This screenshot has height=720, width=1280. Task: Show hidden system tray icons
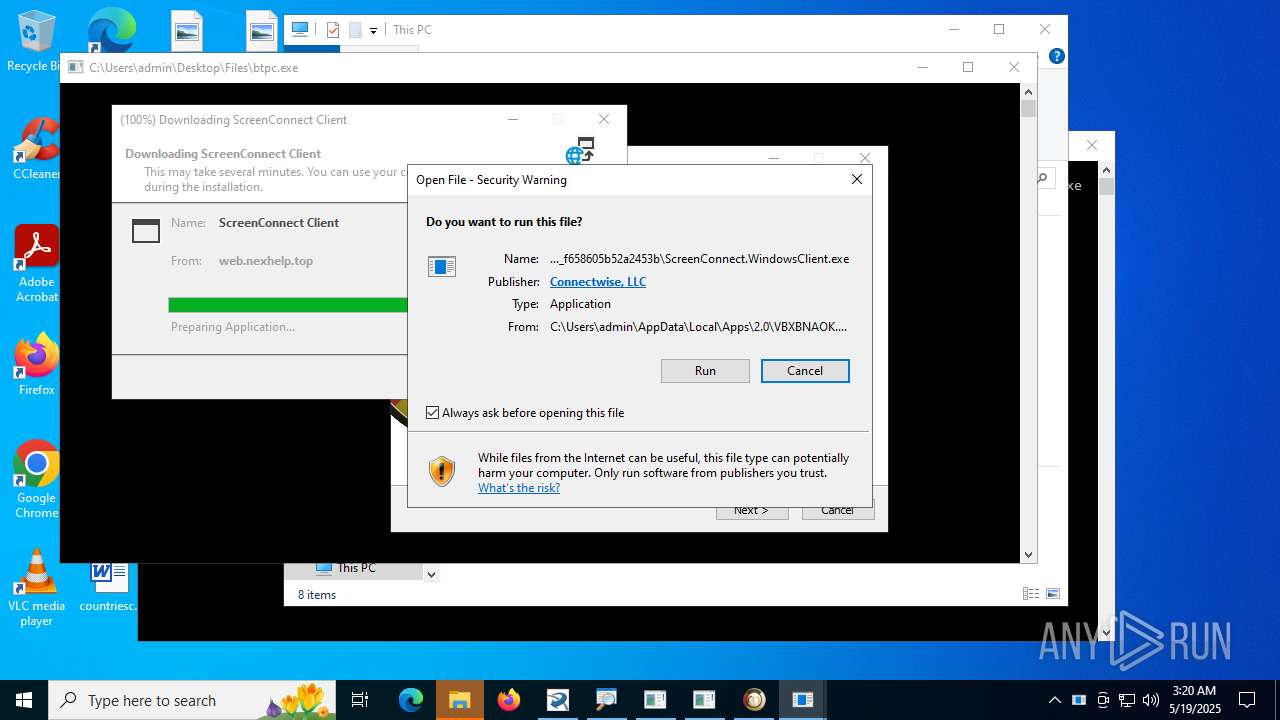(1054, 700)
